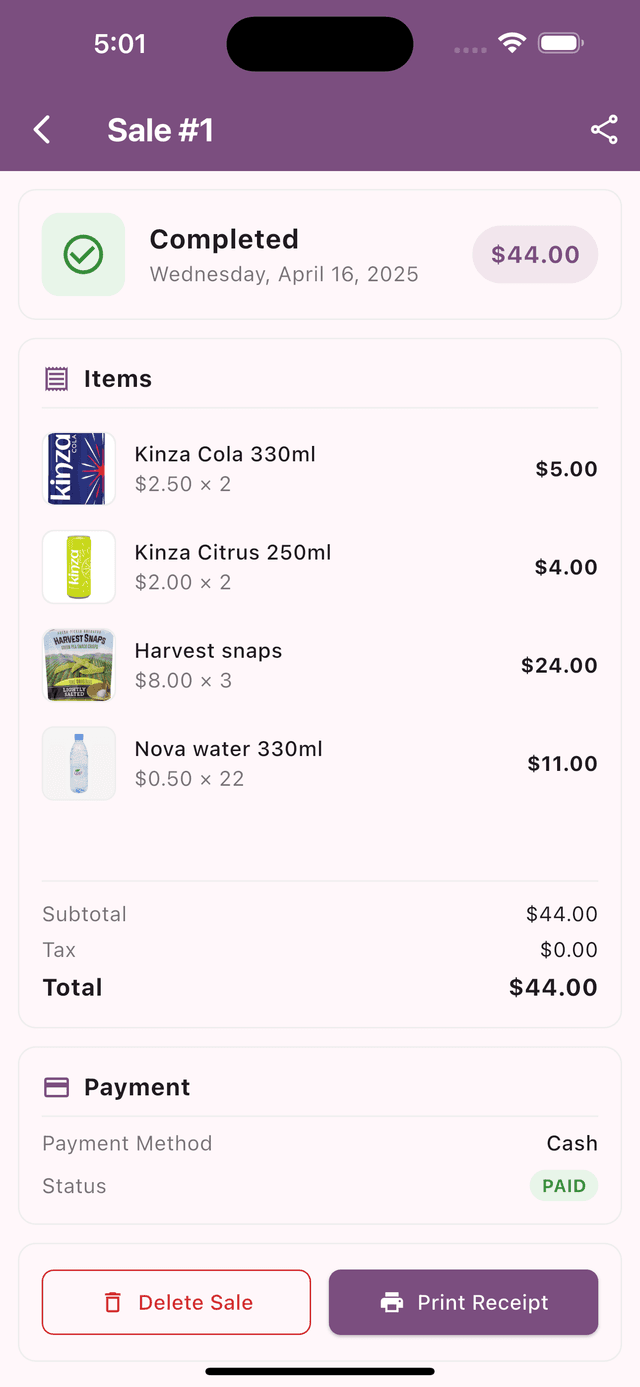Tap the Cash payment method value
640x1387 pixels.
coord(572,1143)
